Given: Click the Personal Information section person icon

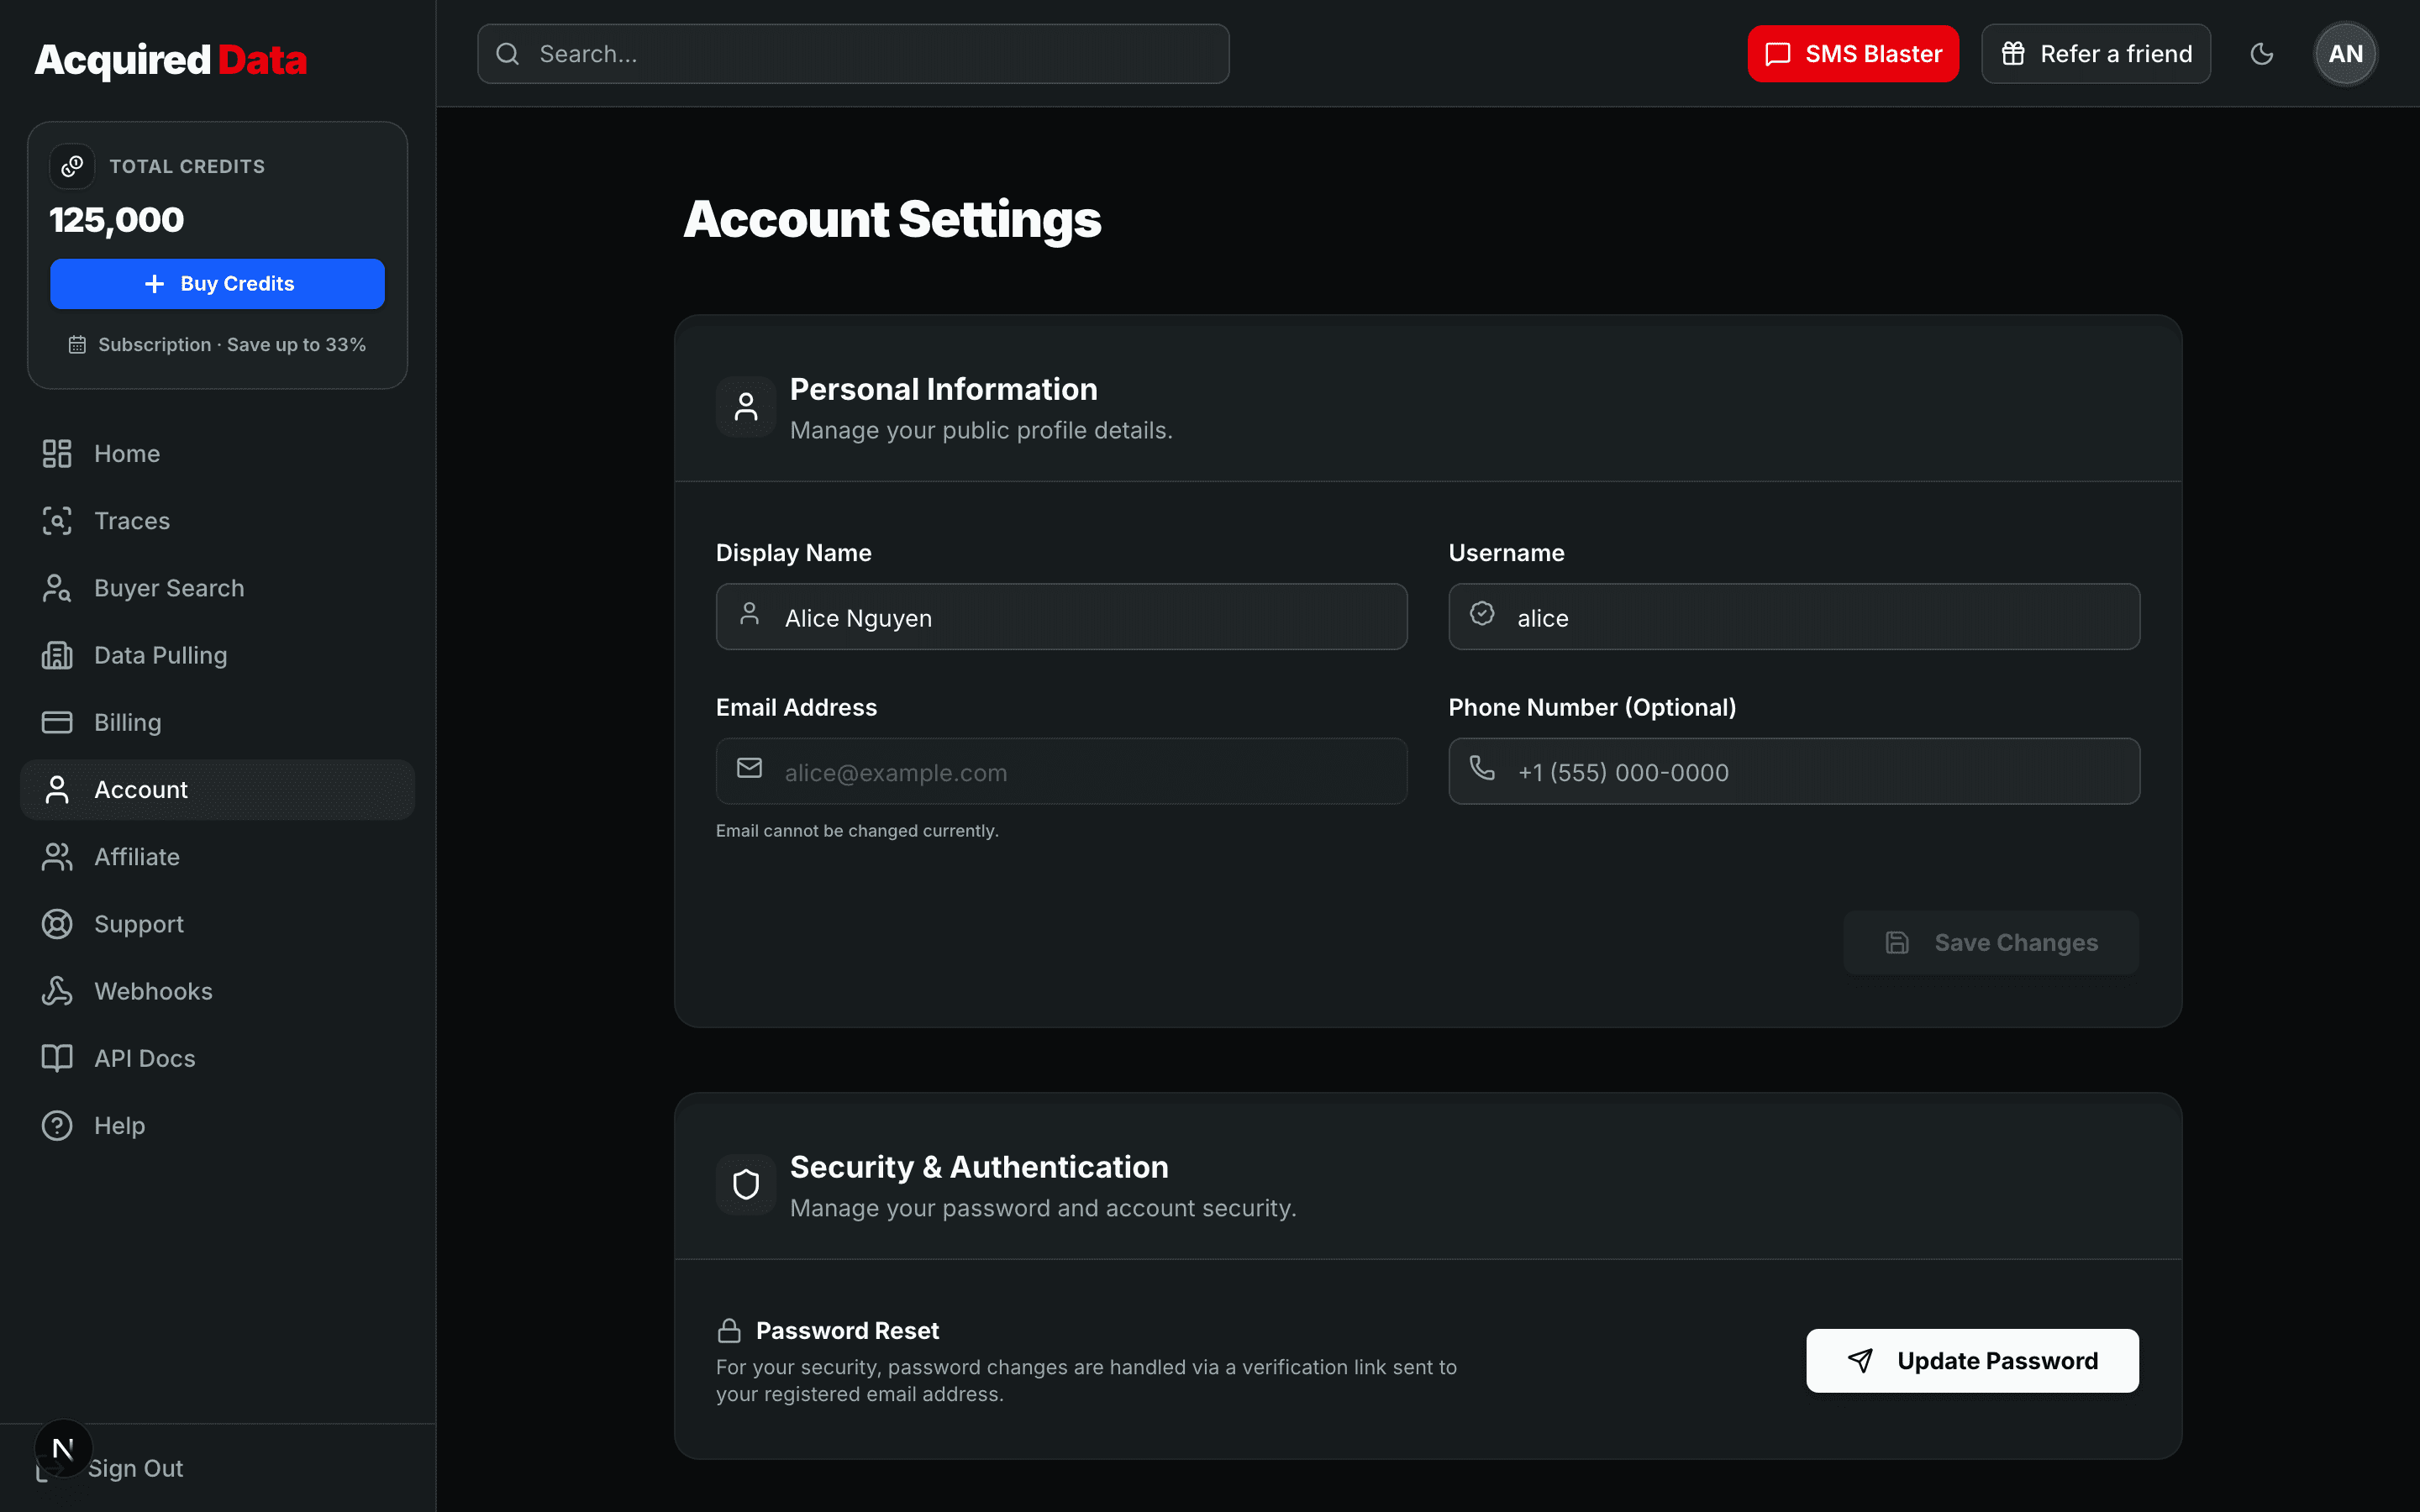Looking at the screenshot, I should click(746, 407).
